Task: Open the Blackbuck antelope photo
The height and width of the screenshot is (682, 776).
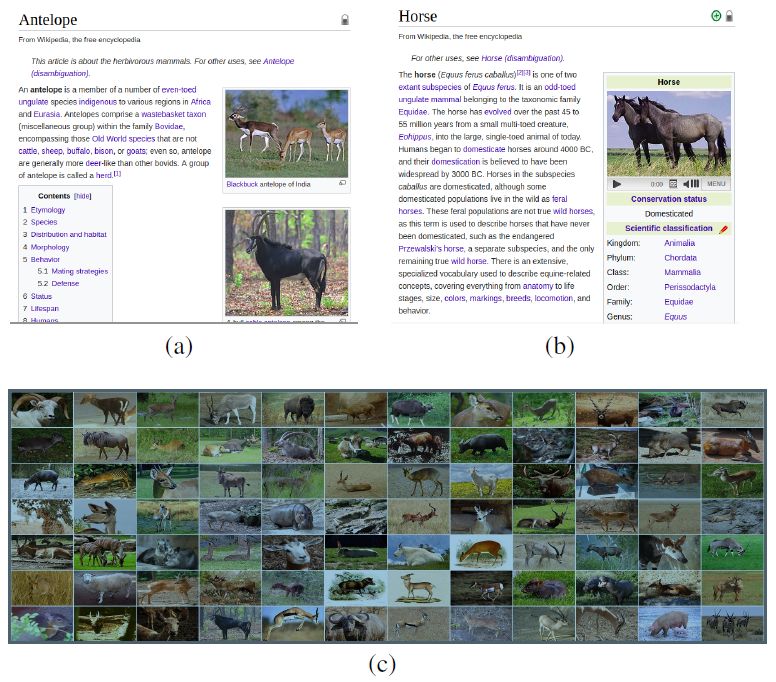Action: [287, 134]
